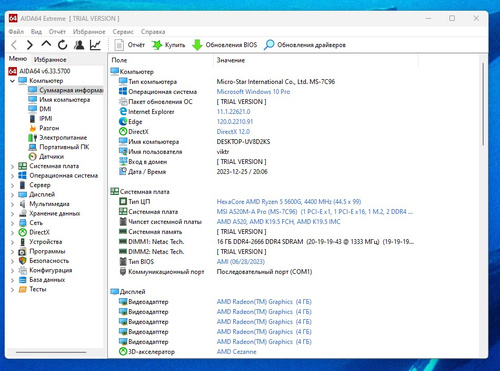This screenshot has width=500, height=371.
Task: Select the Дата / Время row
Action: click(193, 172)
